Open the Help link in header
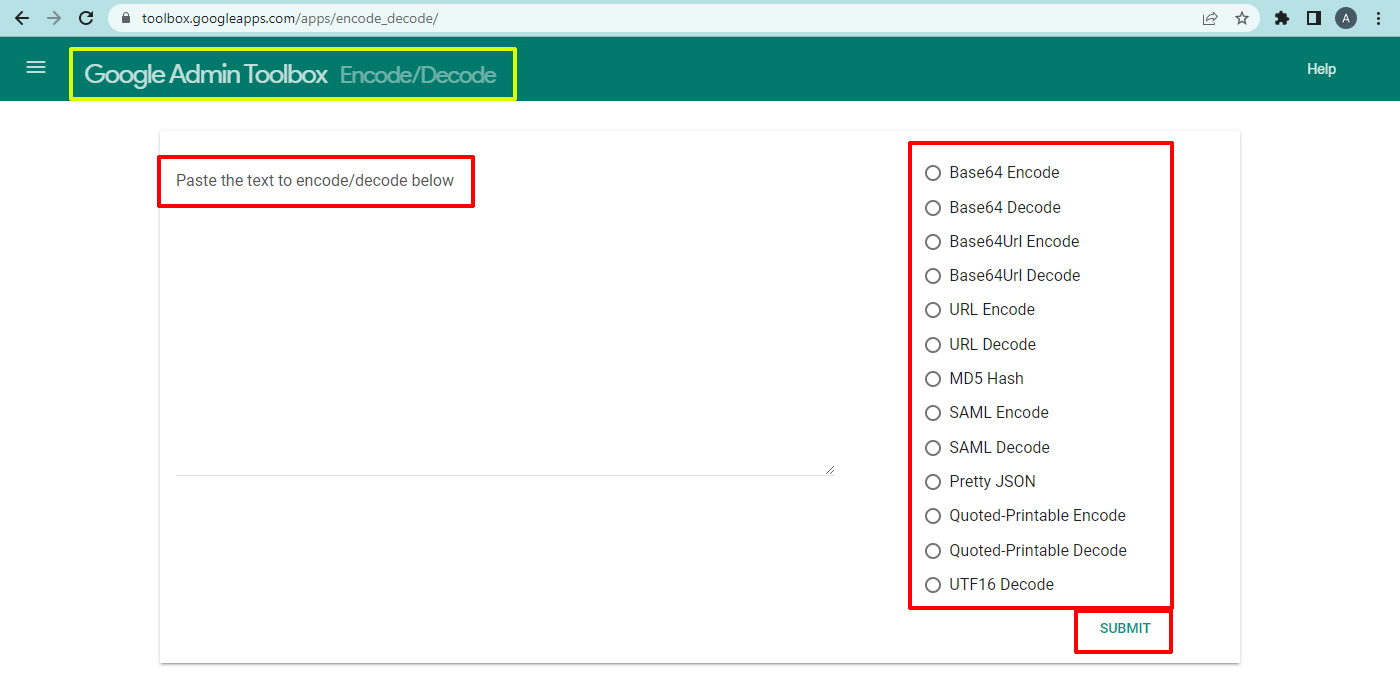Screen dimensions: 1400x694 point(1321,69)
